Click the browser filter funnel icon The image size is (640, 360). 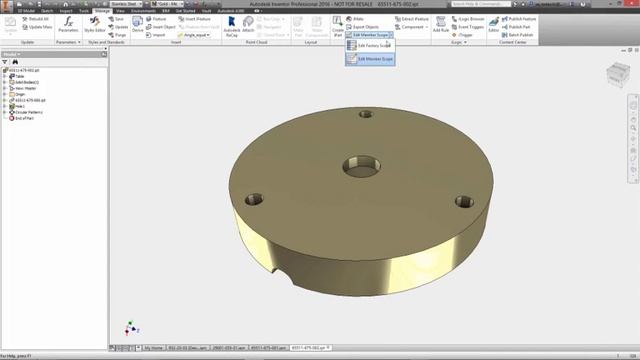(5, 62)
